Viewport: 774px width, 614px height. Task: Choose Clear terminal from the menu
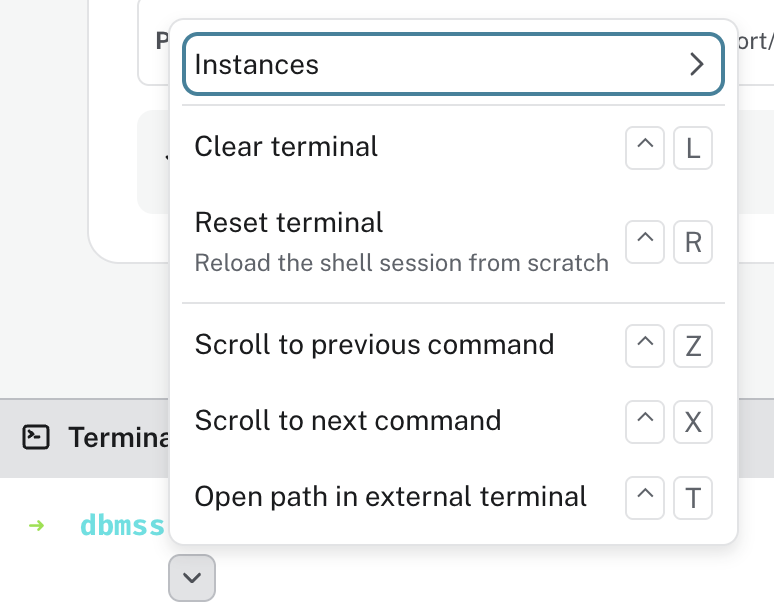tap(453, 148)
